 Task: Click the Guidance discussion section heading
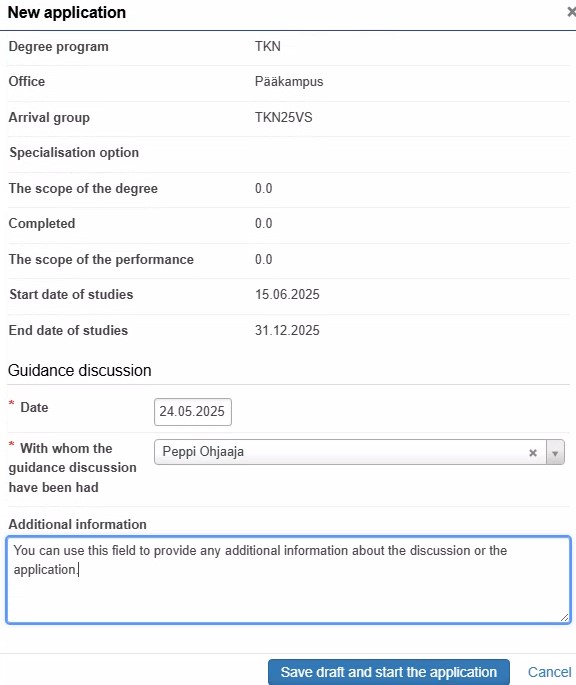coord(80,370)
